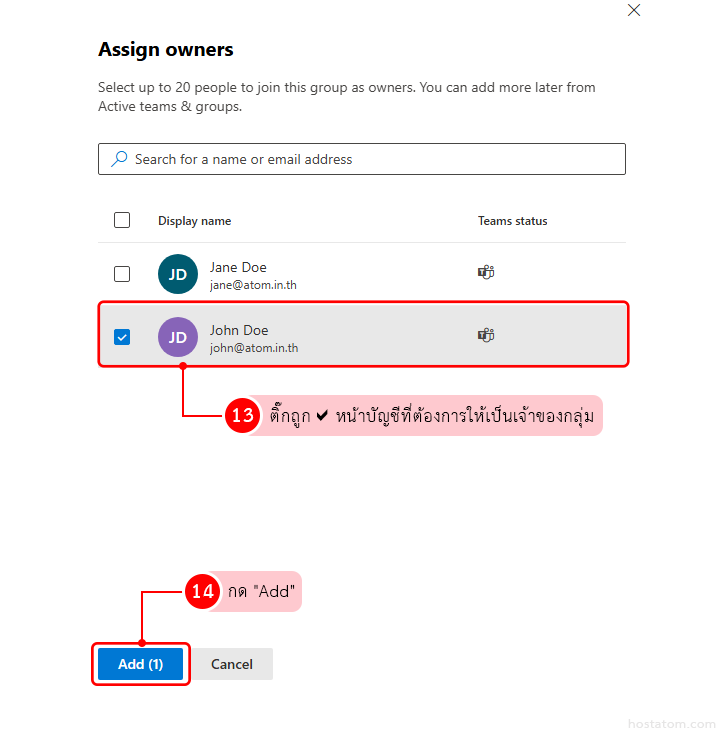The height and width of the screenshot is (731, 720).
Task: Toggle the select-all checkbox in header
Action: tap(122, 220)
